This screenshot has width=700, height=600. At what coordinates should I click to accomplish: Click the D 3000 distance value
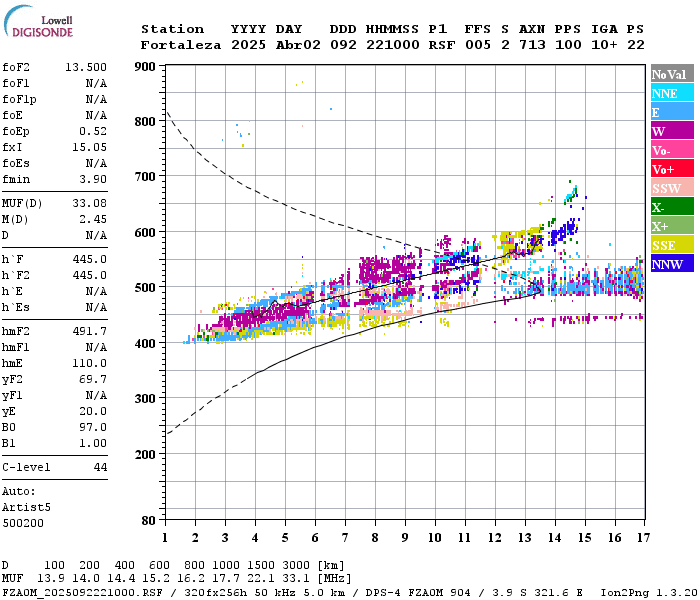pyautogui.click(x=296, y=566)
